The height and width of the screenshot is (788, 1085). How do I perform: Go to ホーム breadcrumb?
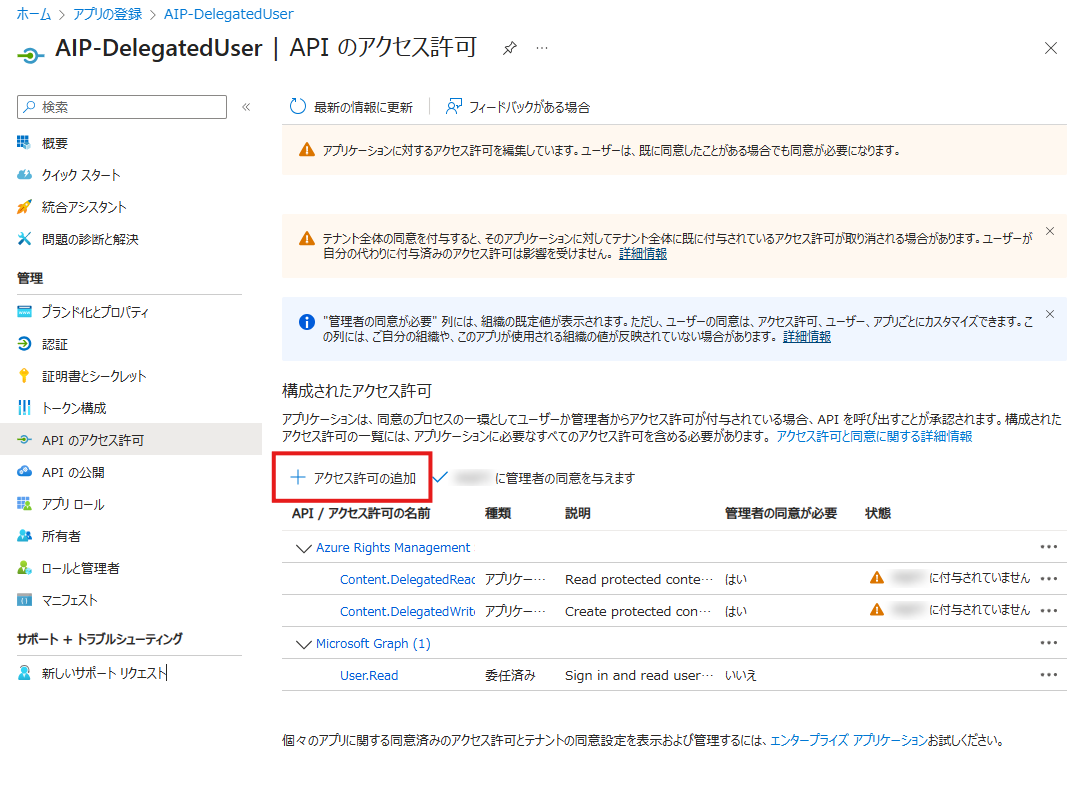tap(34, 14)
